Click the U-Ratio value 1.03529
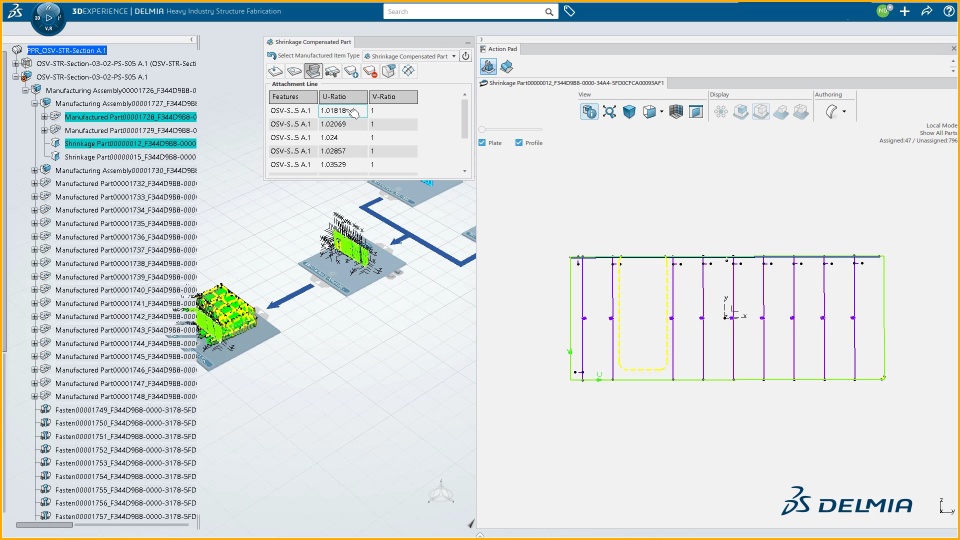Screen dimensions: 960x540 click(x=334, y=165)
